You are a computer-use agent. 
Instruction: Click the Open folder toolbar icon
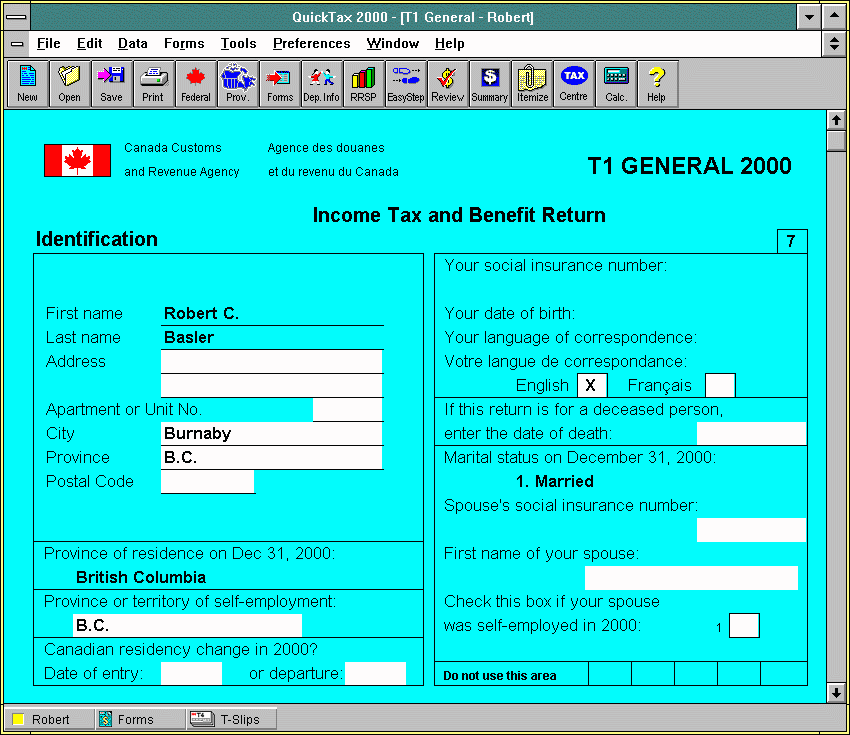click(x=69, y=84)
